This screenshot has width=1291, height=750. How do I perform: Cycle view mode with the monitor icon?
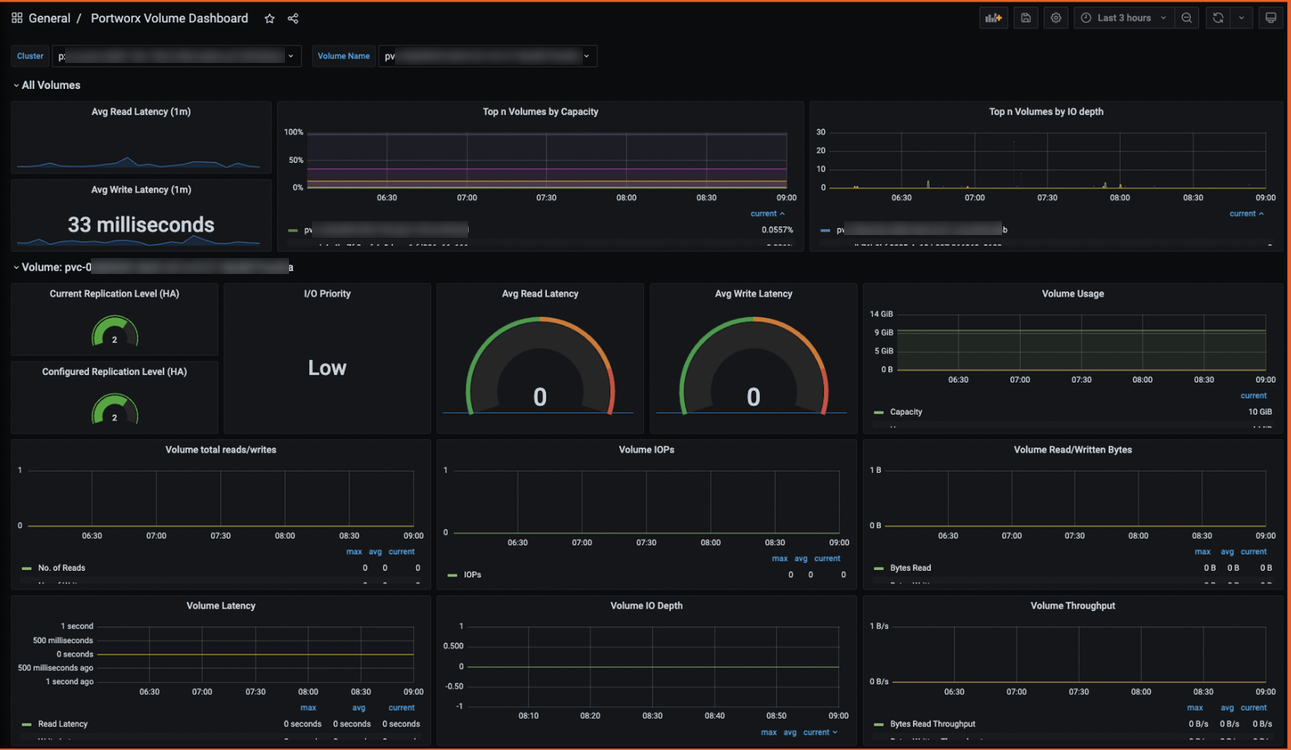point(1271,18)
